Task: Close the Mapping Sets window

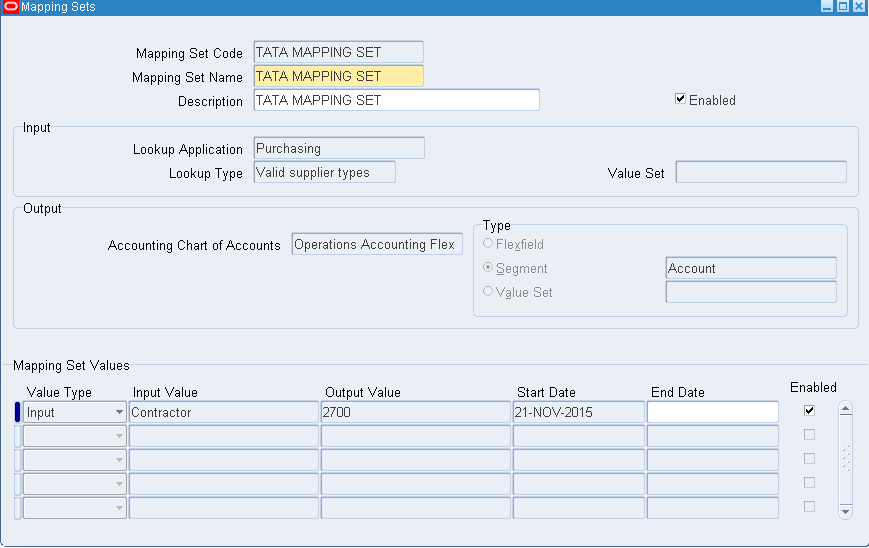Action: tap(858, 7)
